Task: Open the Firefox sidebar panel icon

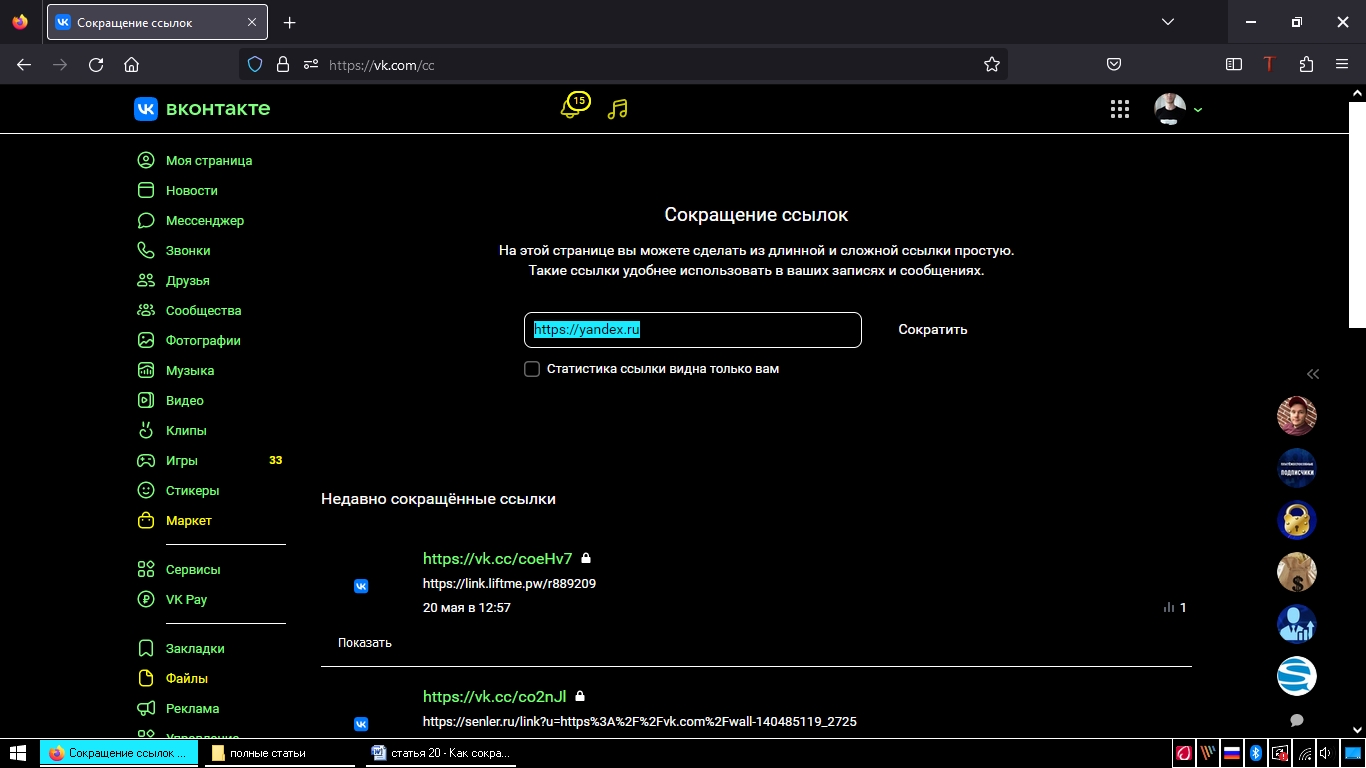Action: pos(1234,64)
